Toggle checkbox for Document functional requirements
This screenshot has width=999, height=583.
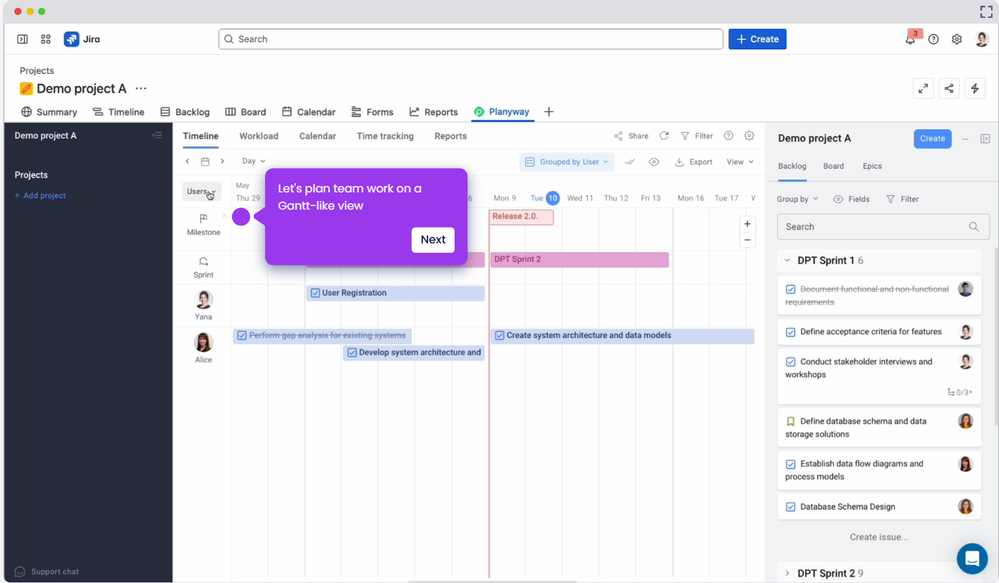click(x=791, y=289)
